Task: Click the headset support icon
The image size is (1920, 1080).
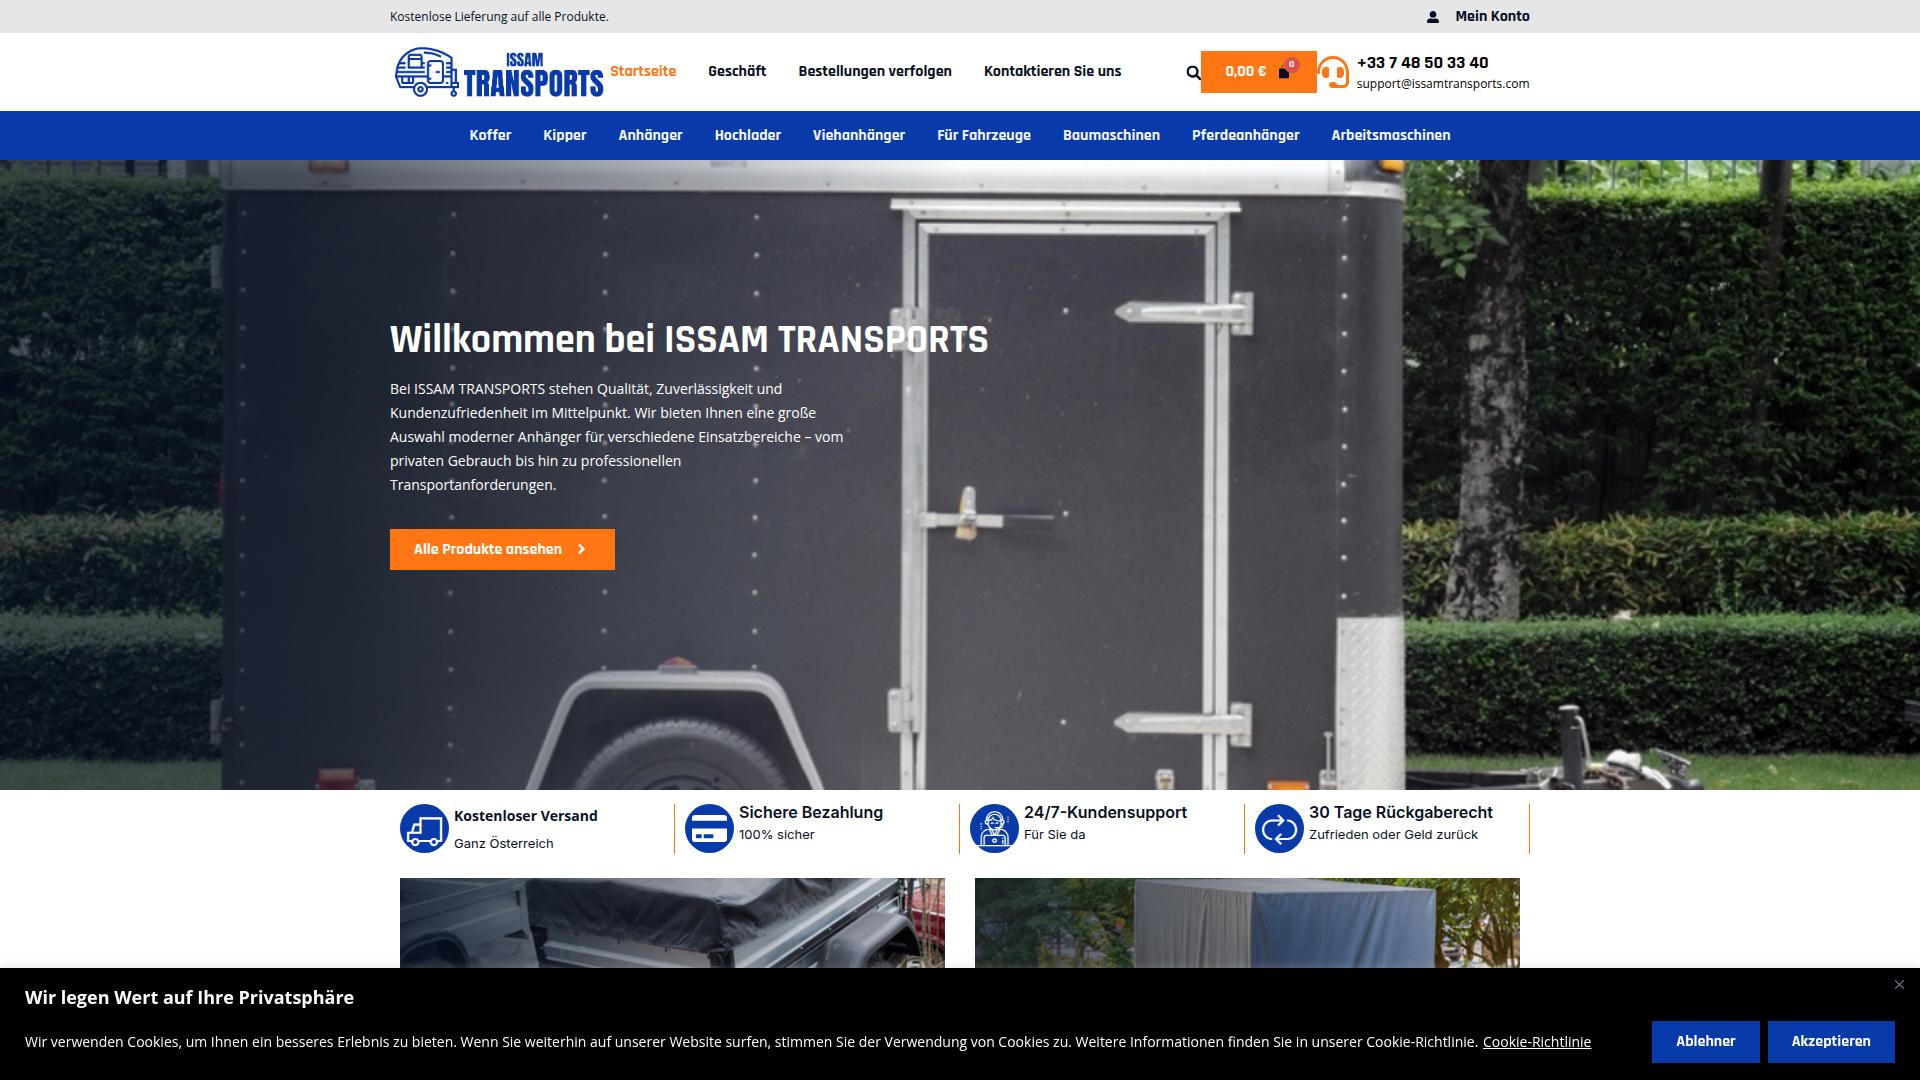Action: pyautogui.click(x=1331, y=72)
